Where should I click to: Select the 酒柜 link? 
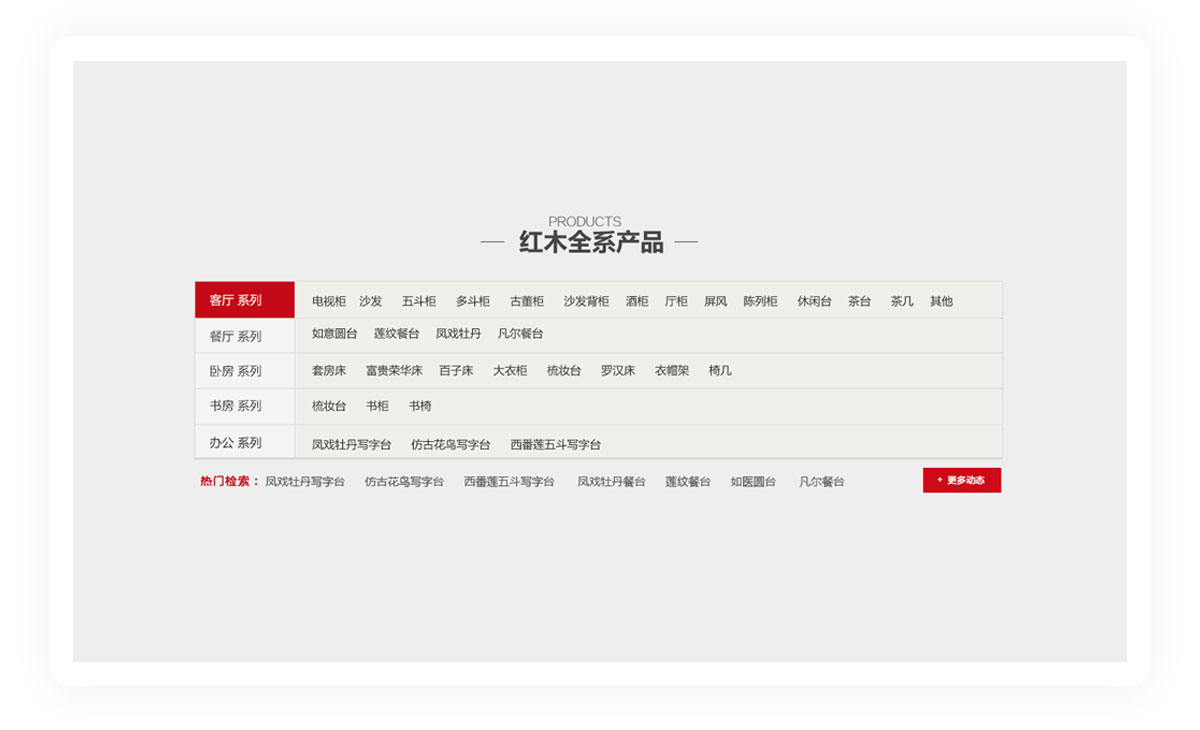(637, 301)
